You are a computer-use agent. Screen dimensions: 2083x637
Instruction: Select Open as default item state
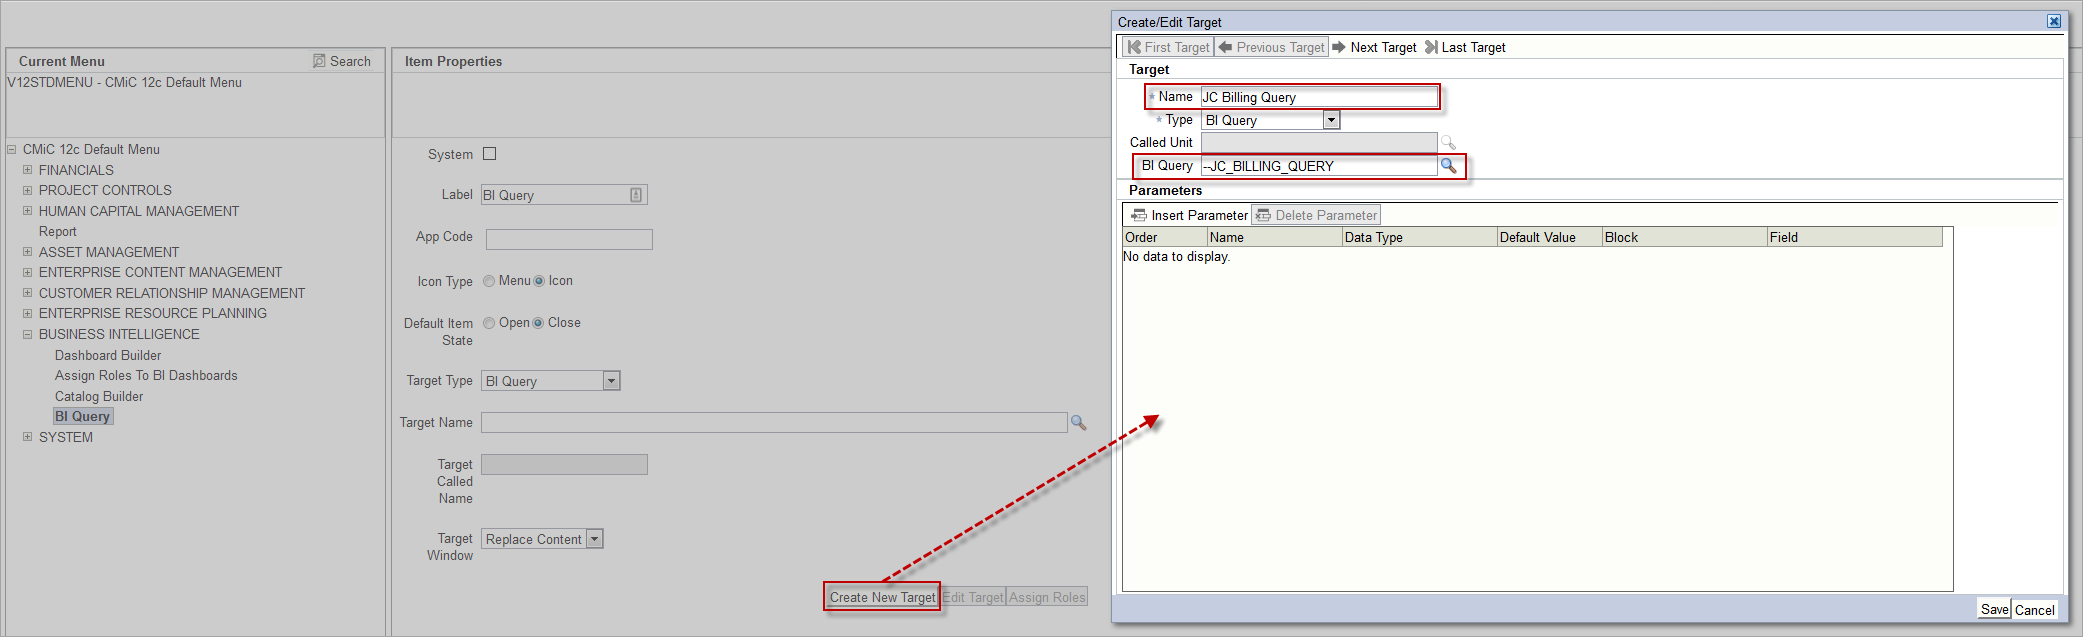[489, 323]
